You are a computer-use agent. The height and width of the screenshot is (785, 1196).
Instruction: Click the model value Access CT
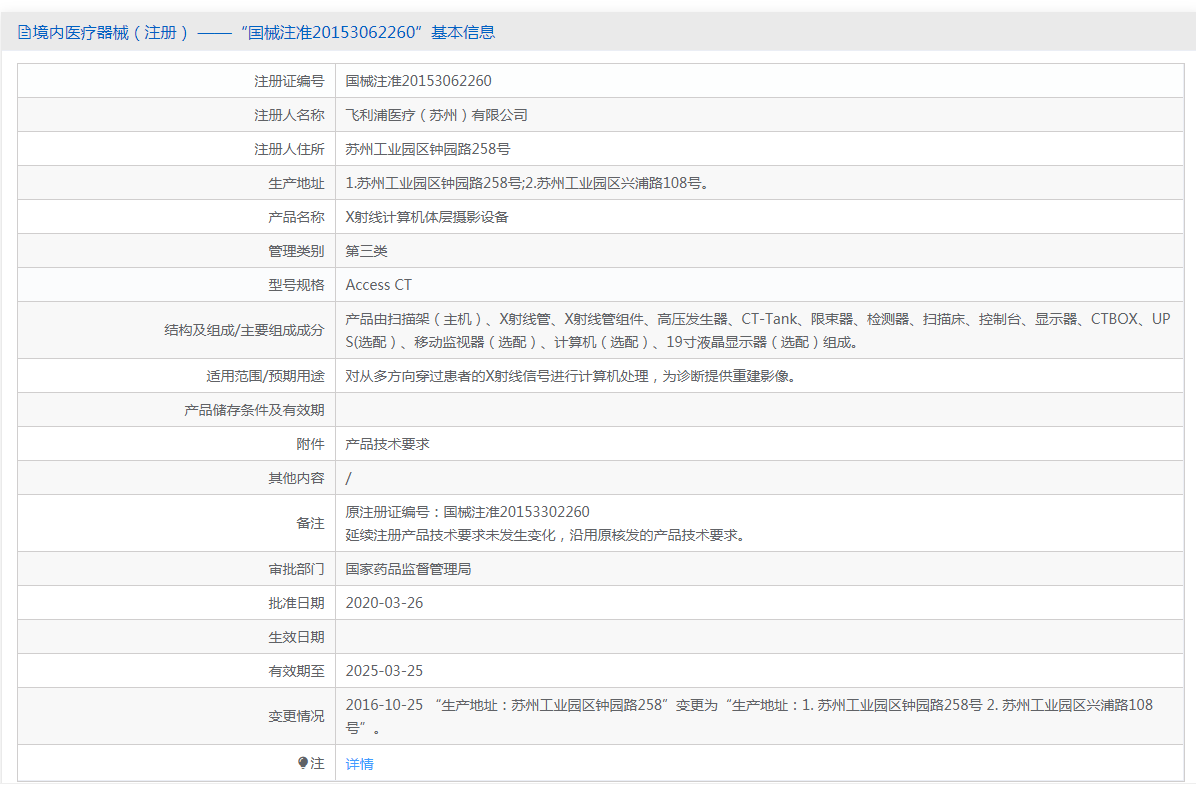click(x=378, y=285)
